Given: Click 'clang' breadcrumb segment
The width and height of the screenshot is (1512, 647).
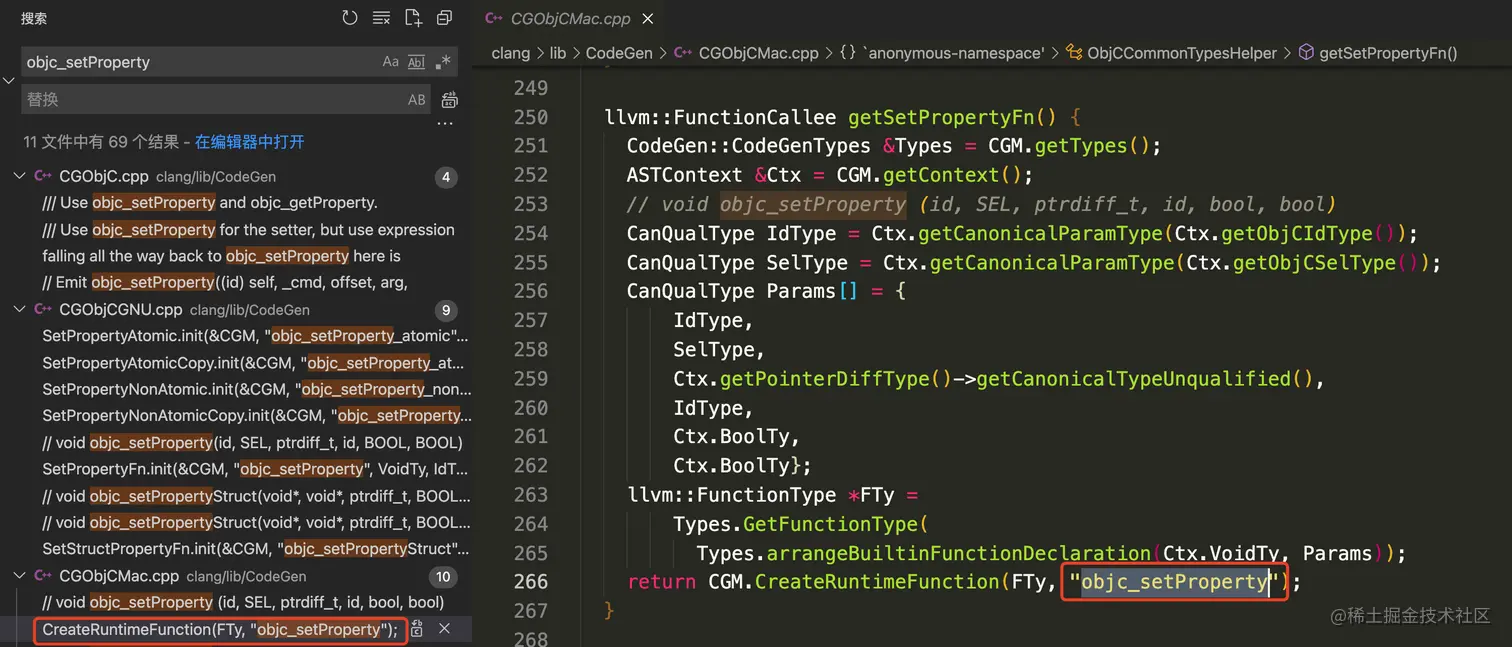Looking at the screenshot, I should point(510,53).
